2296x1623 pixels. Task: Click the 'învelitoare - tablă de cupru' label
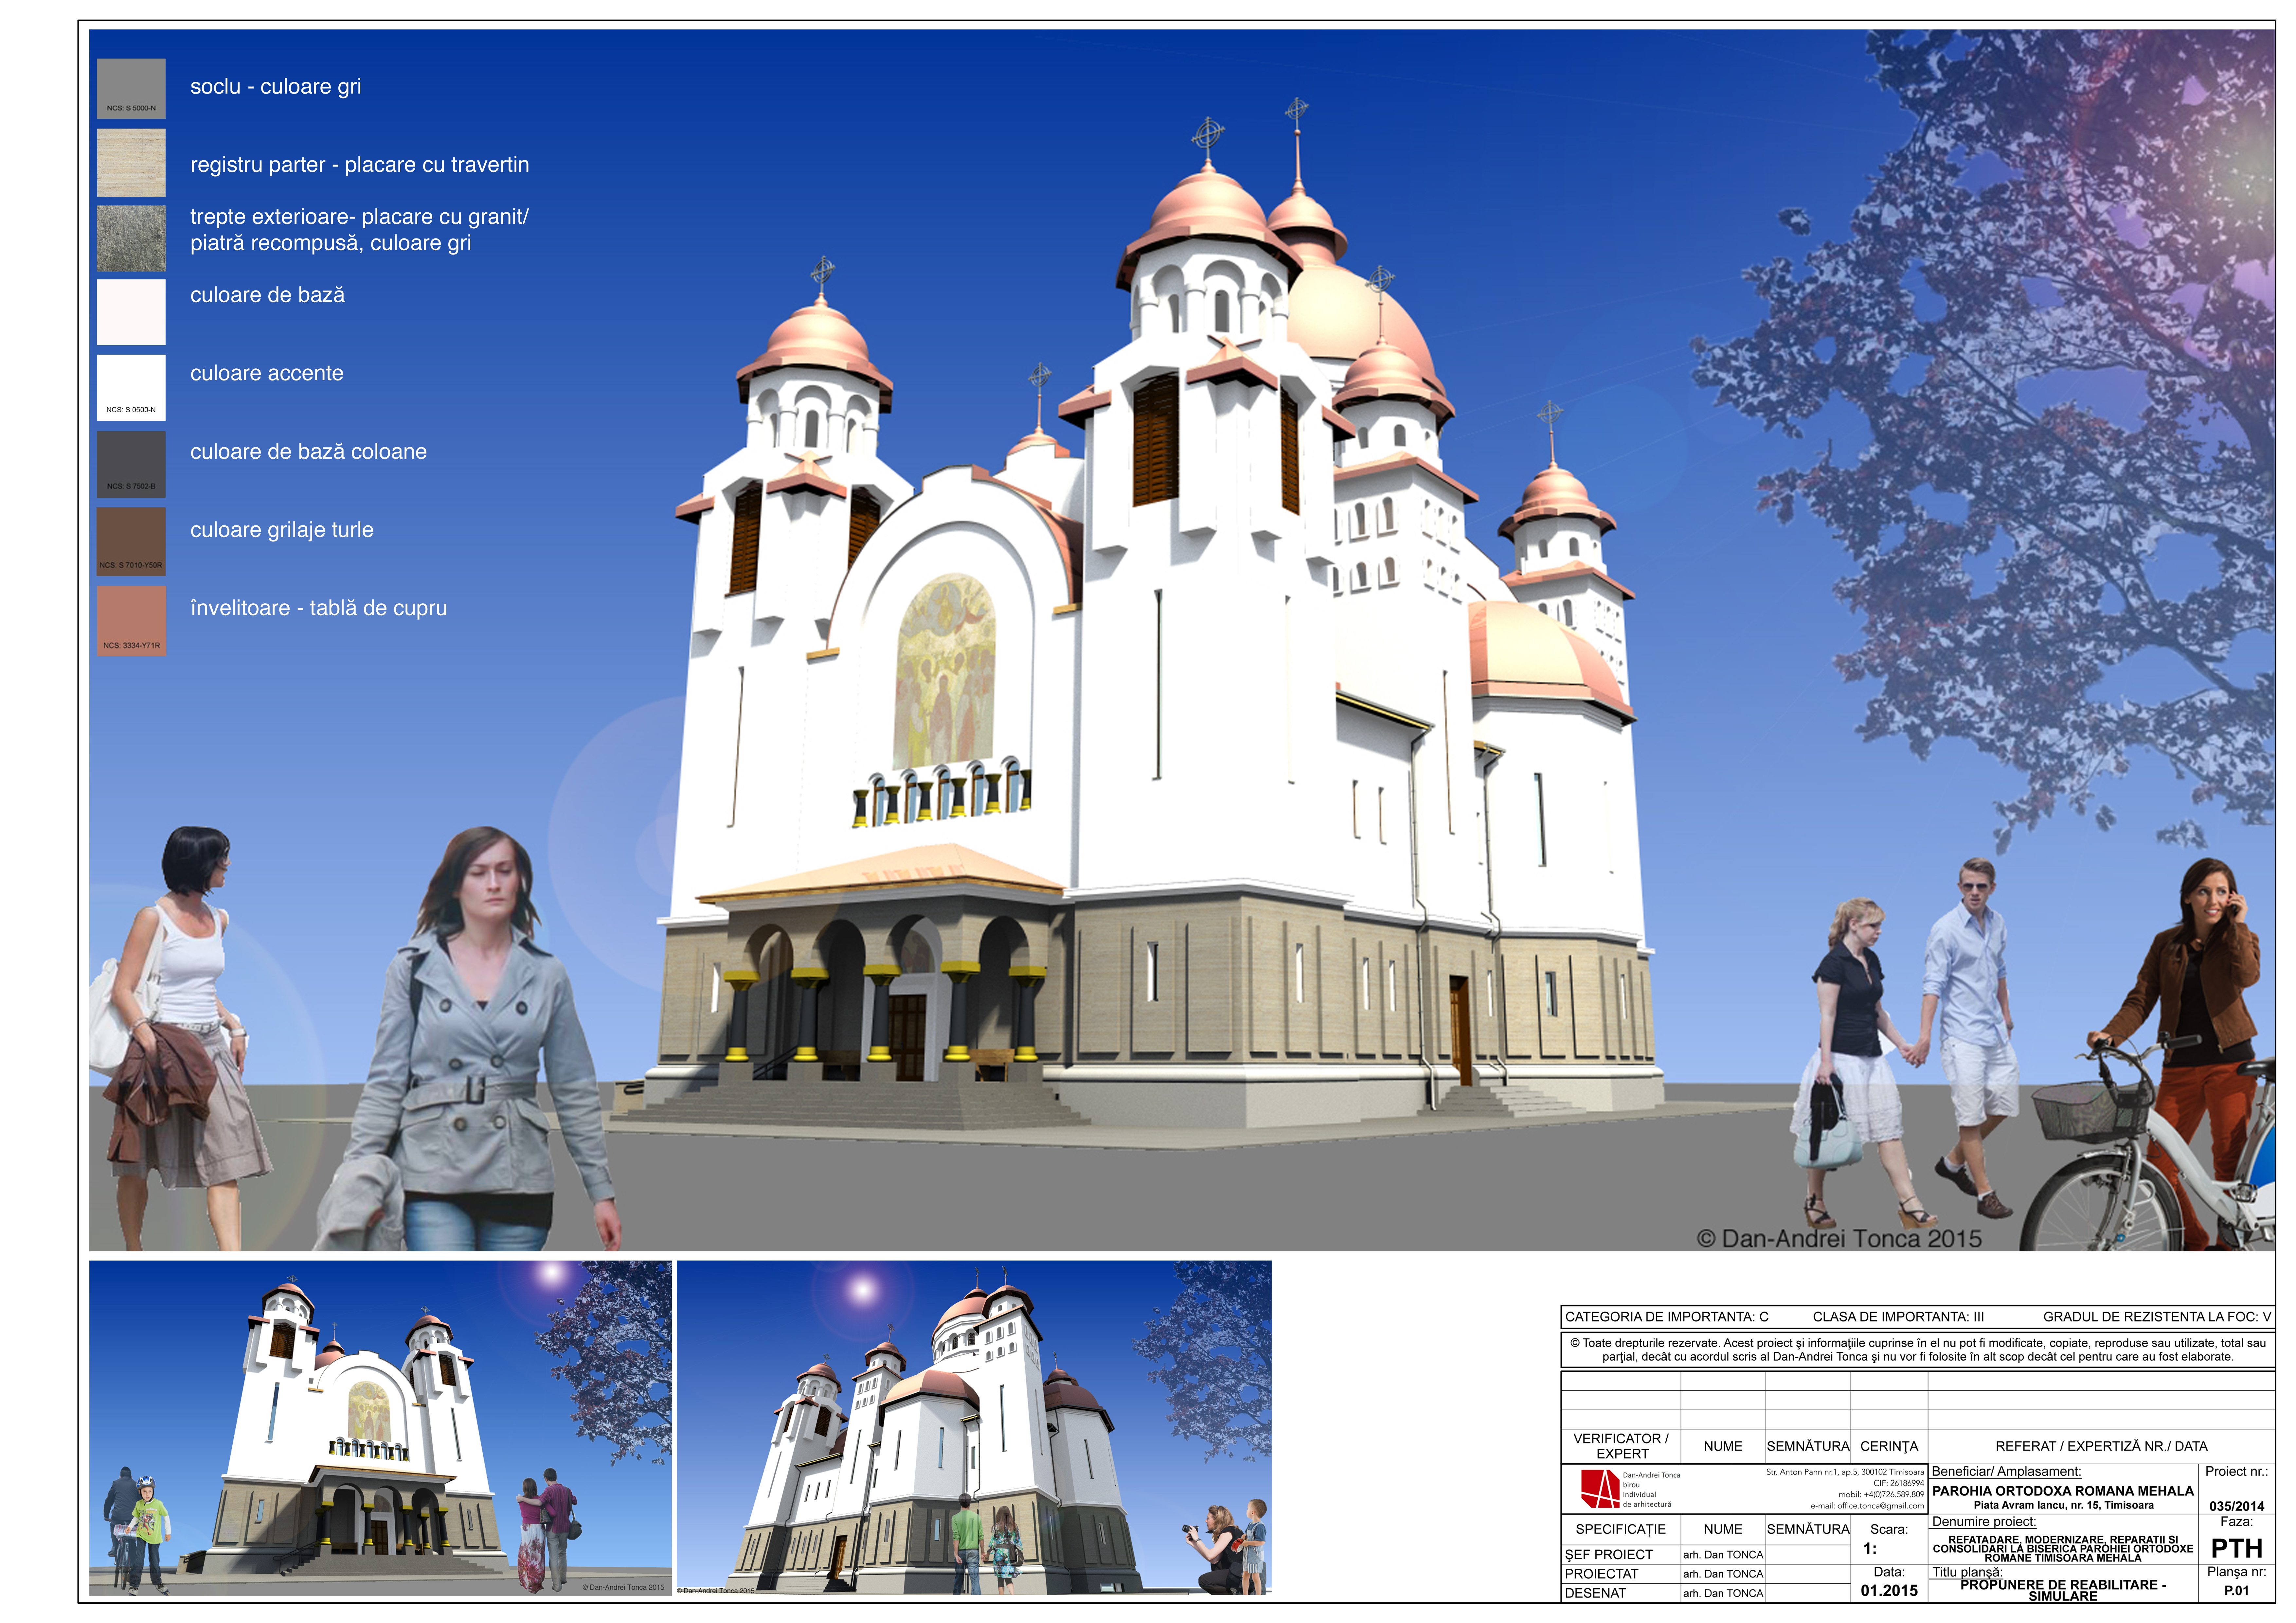318,608
